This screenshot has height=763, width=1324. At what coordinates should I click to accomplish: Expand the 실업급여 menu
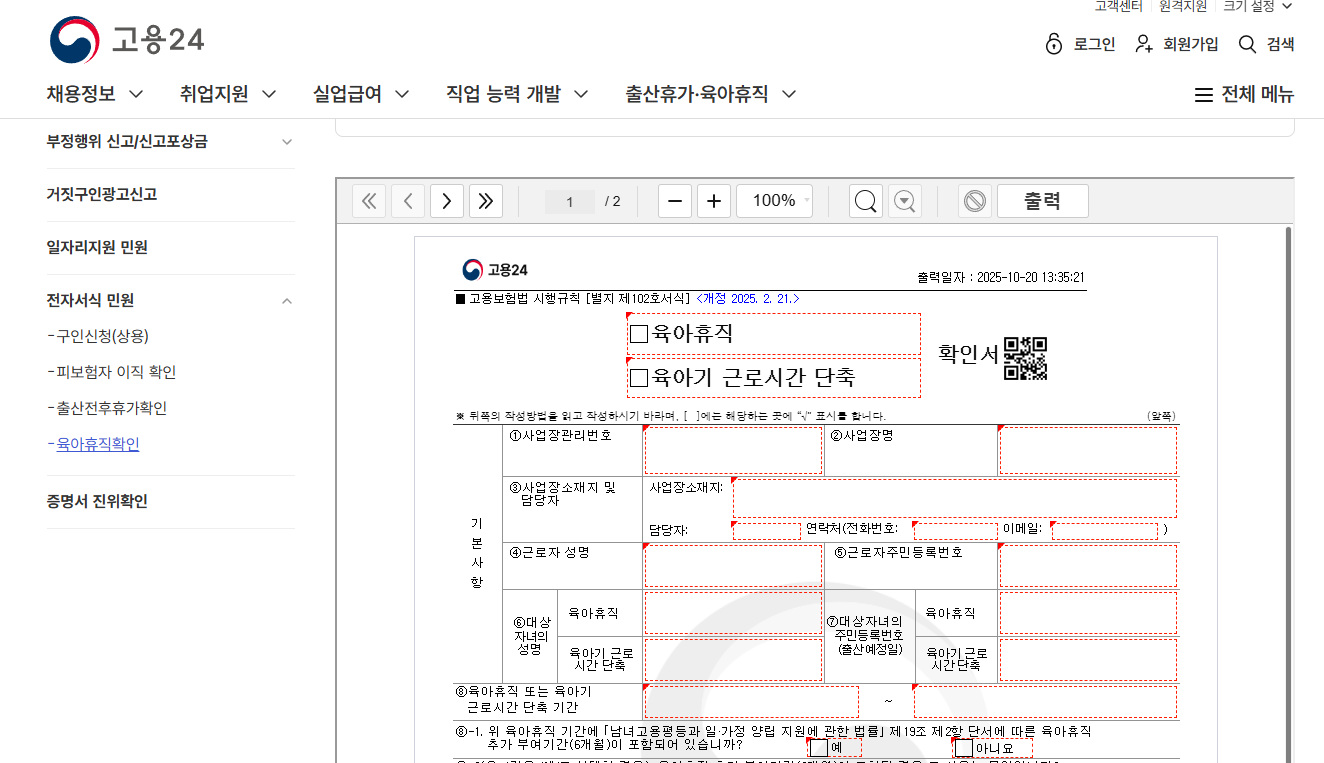[x=361, y=94]
